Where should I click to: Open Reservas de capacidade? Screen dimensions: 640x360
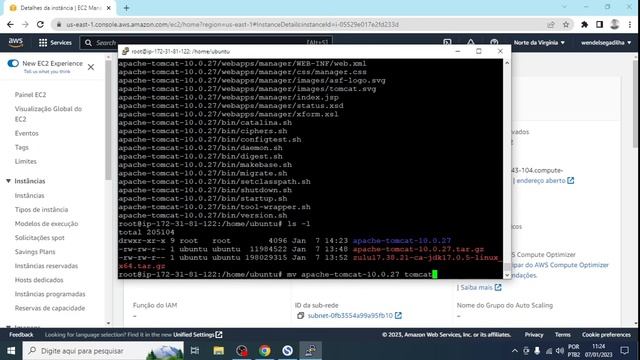click(x=50, y=308)
